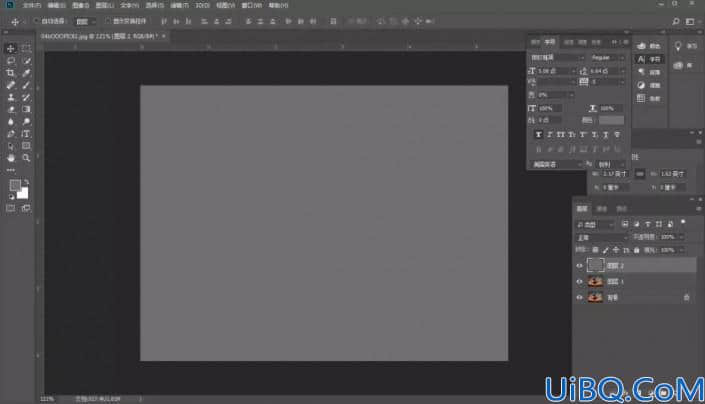Lock transparent pixels for selected layer

595,250
